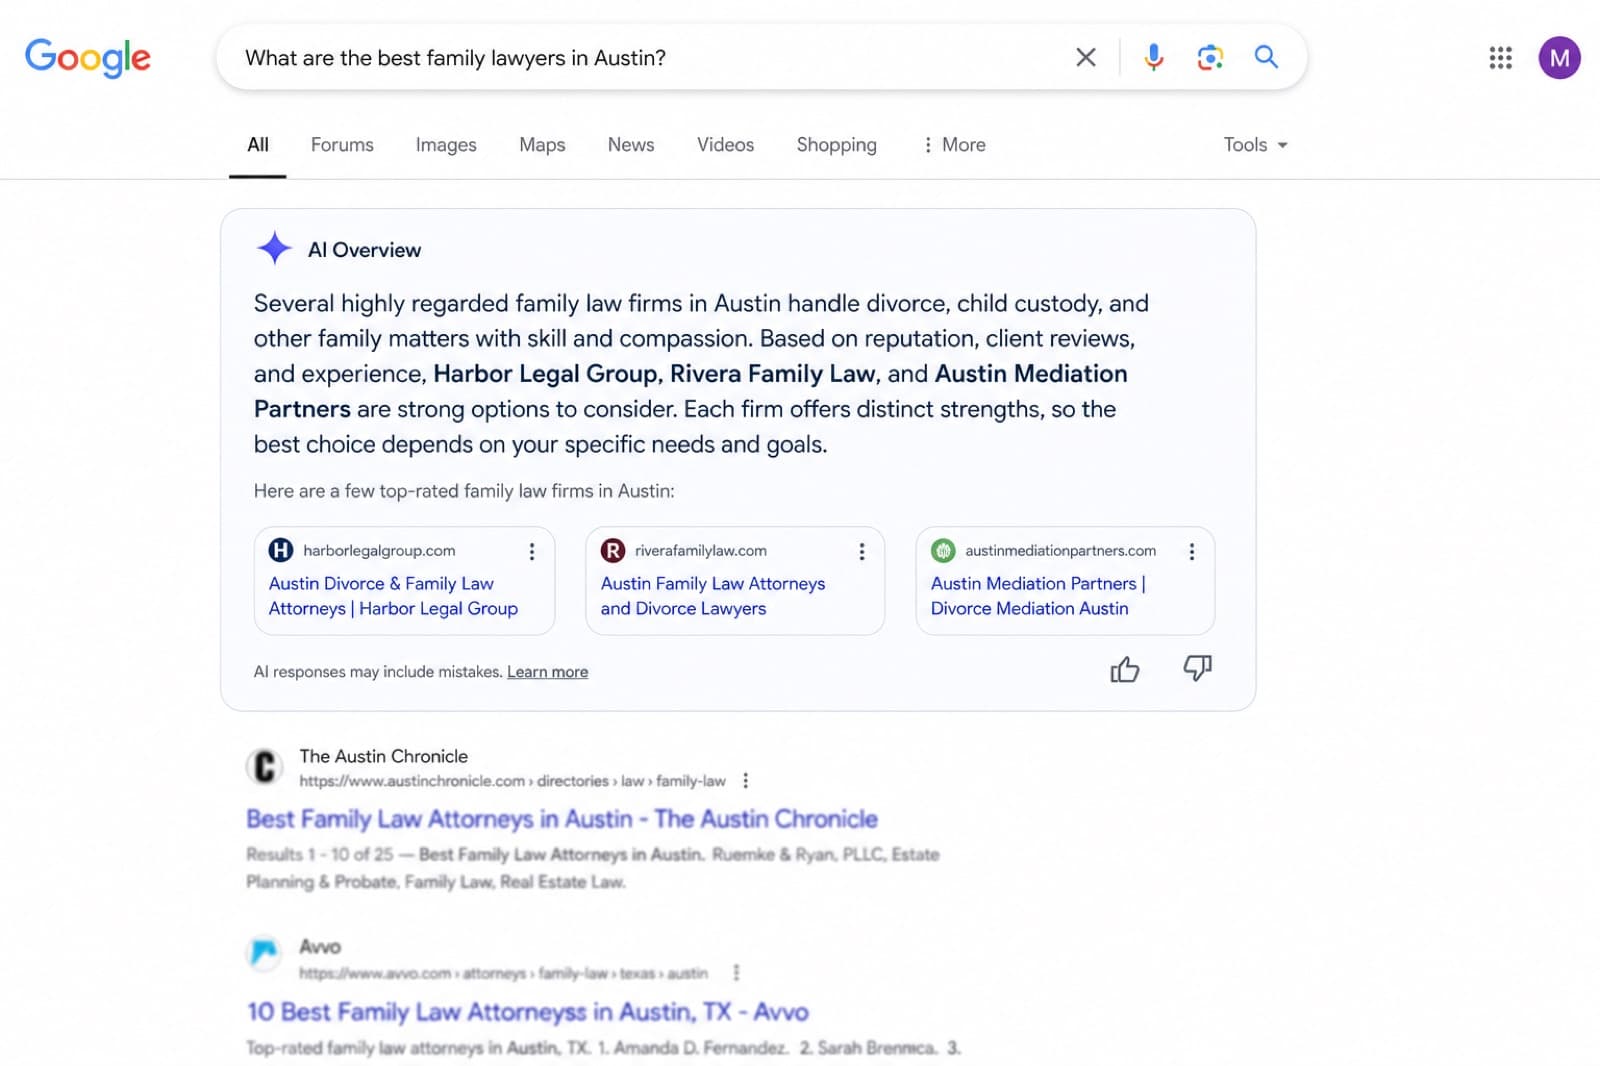Click the riverafamilylaw.com R favicon
The width and height of the screenshot is (1600, 1066).
[613, 550]
